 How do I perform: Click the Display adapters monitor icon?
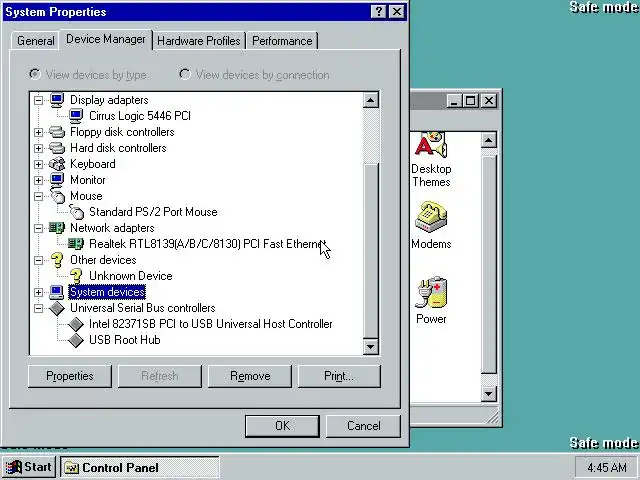tap(57, 100)
